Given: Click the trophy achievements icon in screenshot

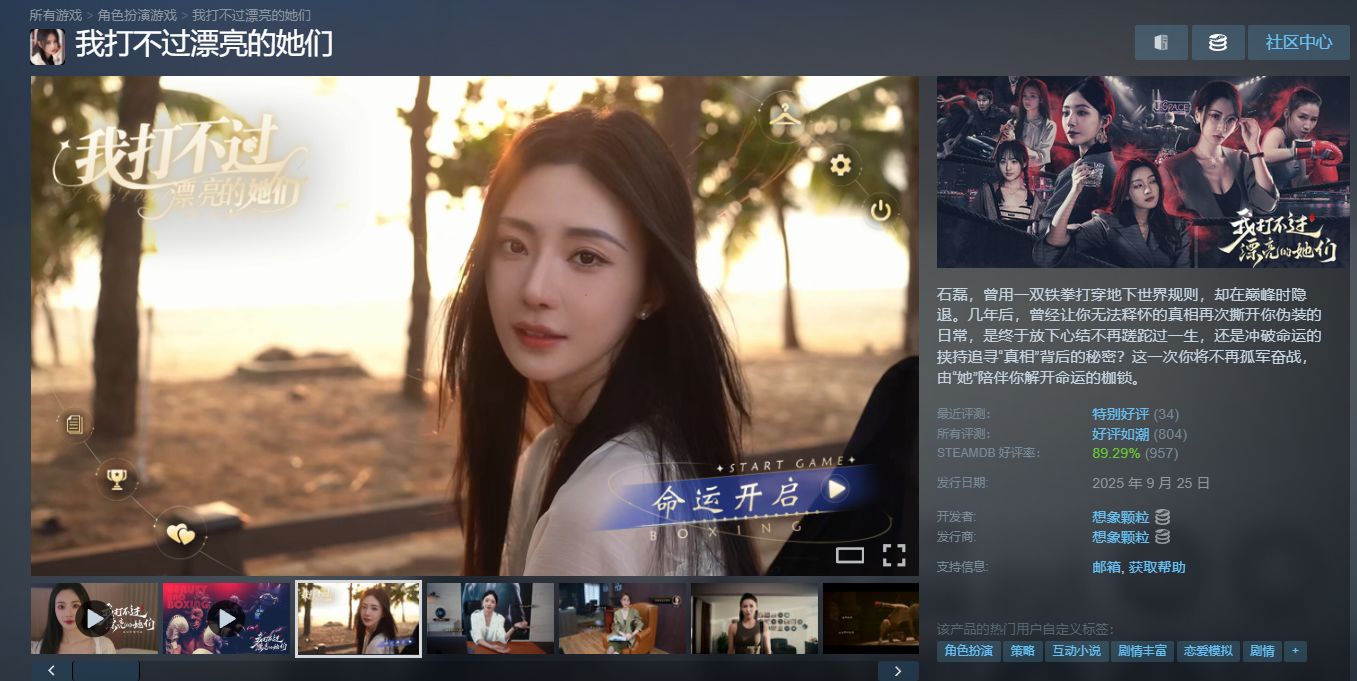Looking at the screenshot, I should tap(117, 480).
